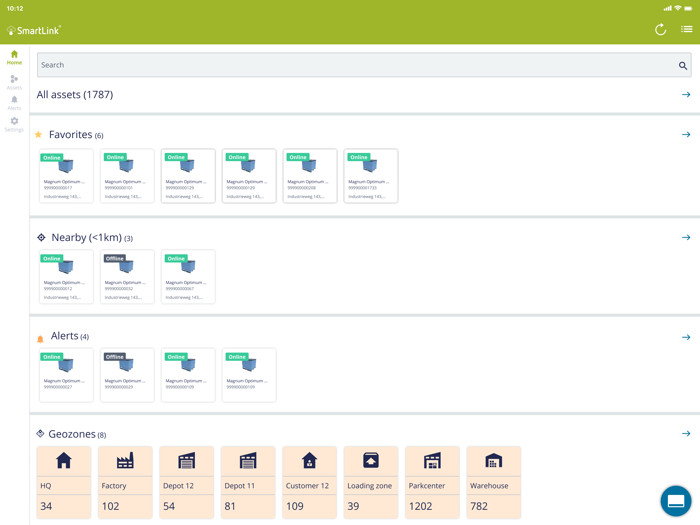Open the list menu icon in header
The image size is (700, 525).
point(686,29)
